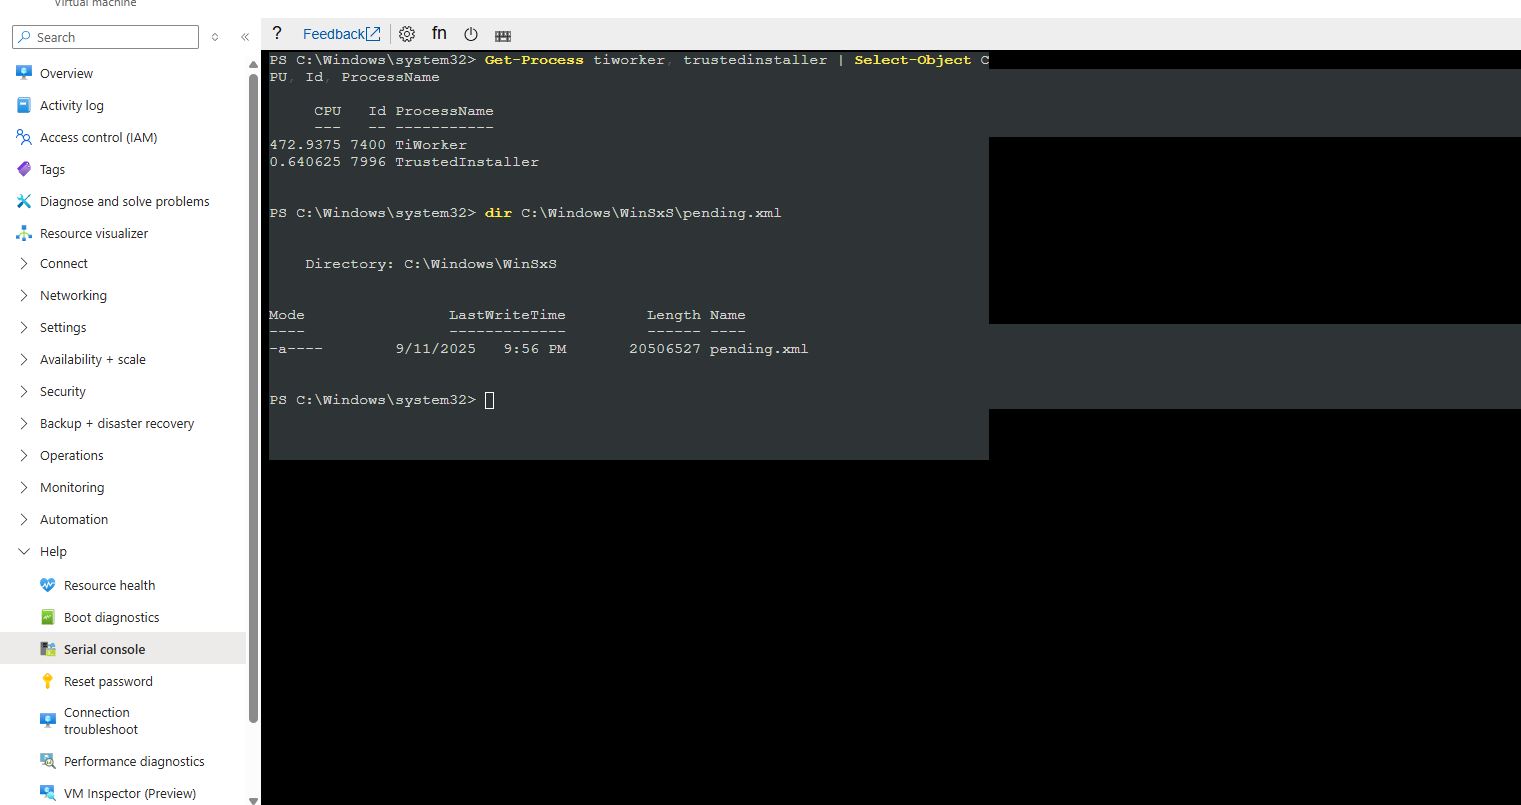The height and width of the screenshot is (805, 1521).
Task: Click the Reset password key icon
Action: pos(48,681)
